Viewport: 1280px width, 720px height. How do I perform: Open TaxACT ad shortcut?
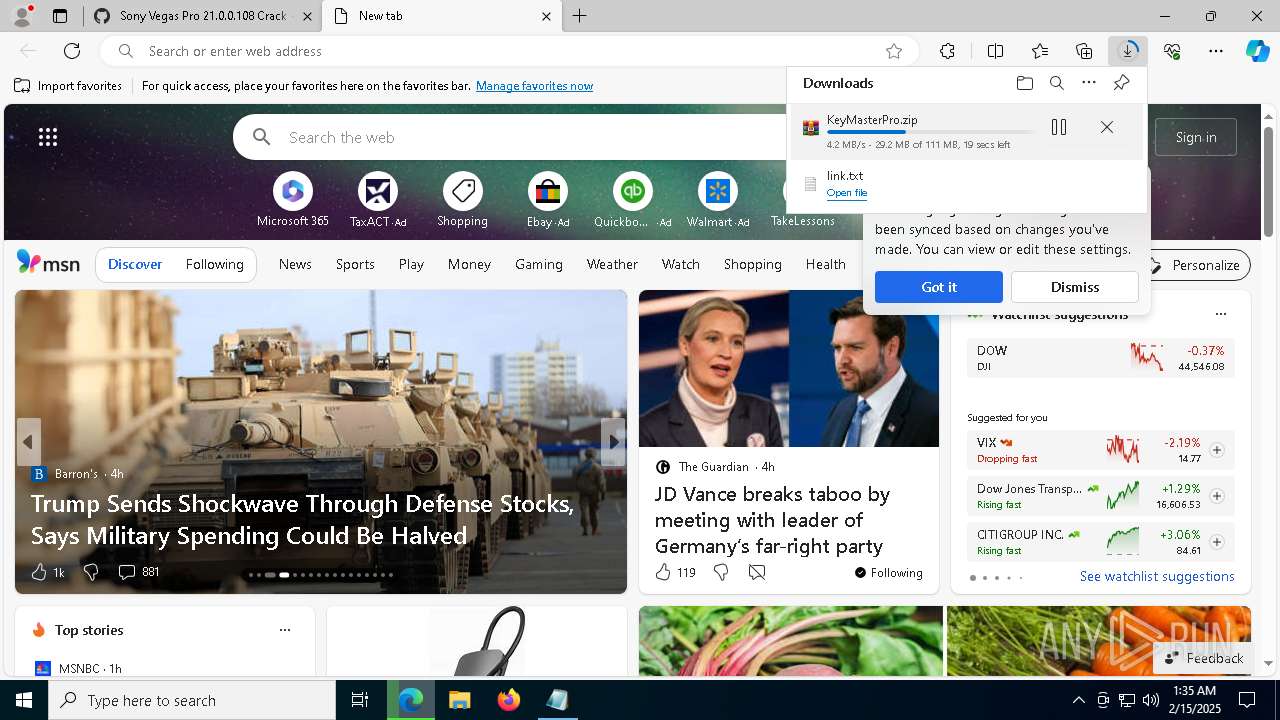coord(378,201)
